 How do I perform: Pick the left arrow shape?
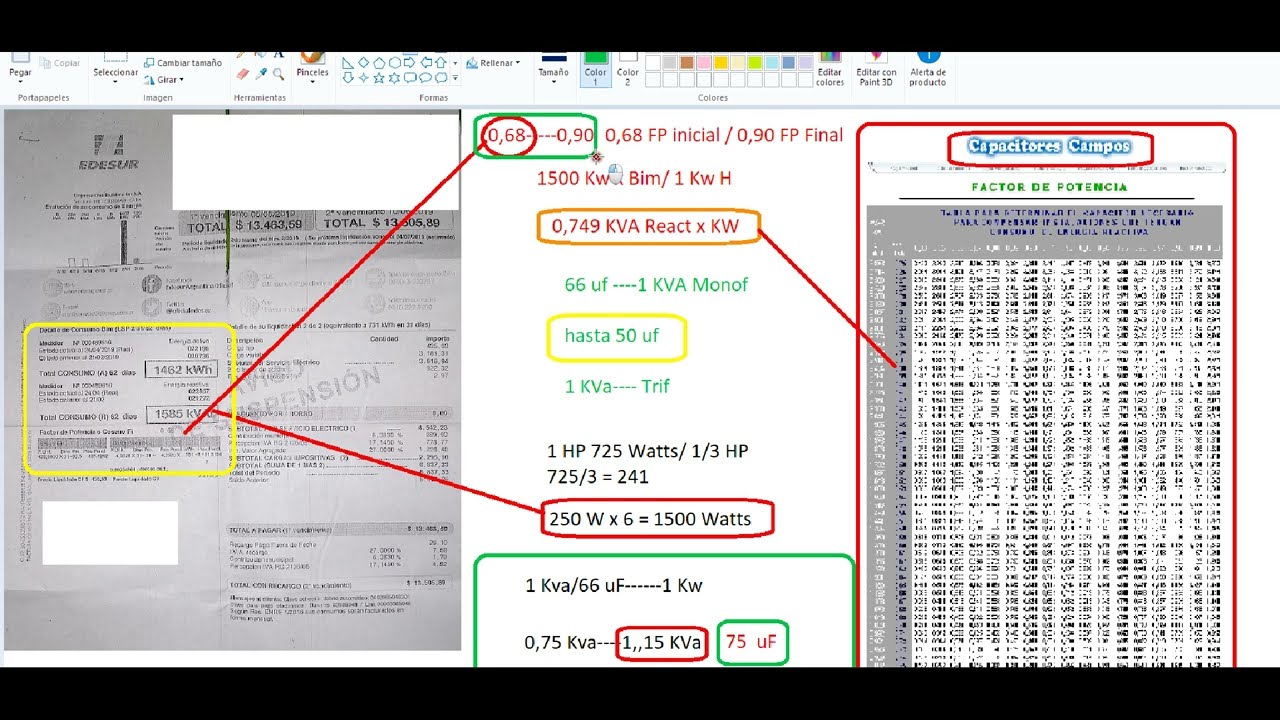click(426, 62)
